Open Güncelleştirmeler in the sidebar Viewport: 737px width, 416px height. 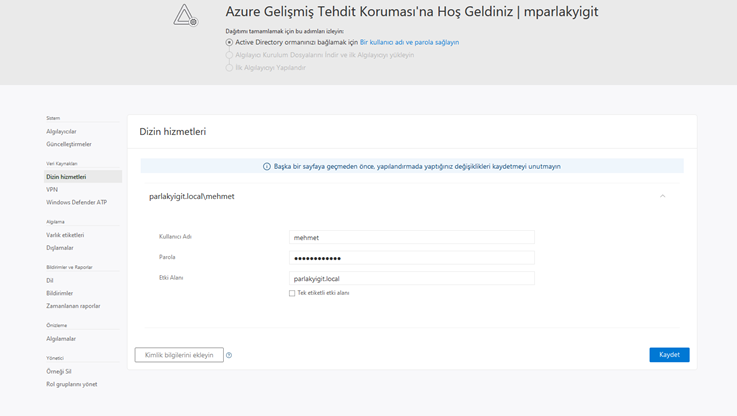tap(69, 144)
